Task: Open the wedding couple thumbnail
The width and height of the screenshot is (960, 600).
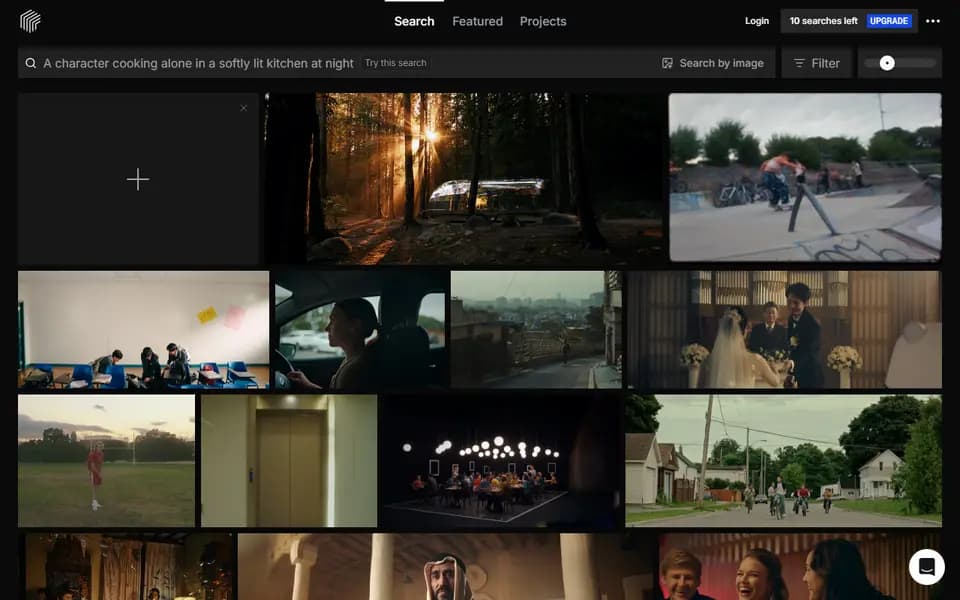Action: coord(784,329)
